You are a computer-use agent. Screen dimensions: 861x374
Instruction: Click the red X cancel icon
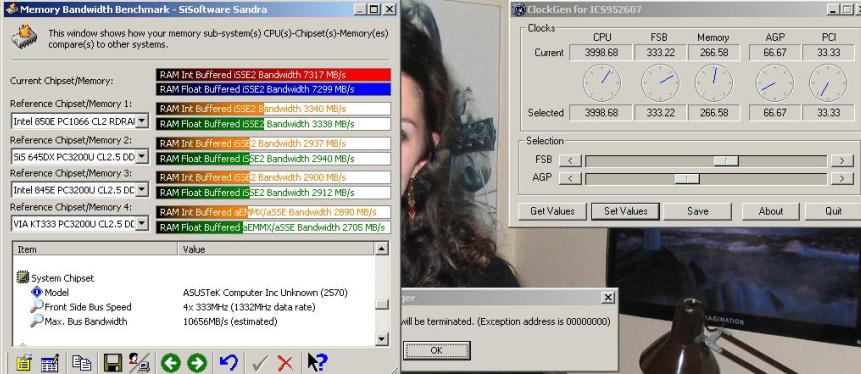point(285,362)
